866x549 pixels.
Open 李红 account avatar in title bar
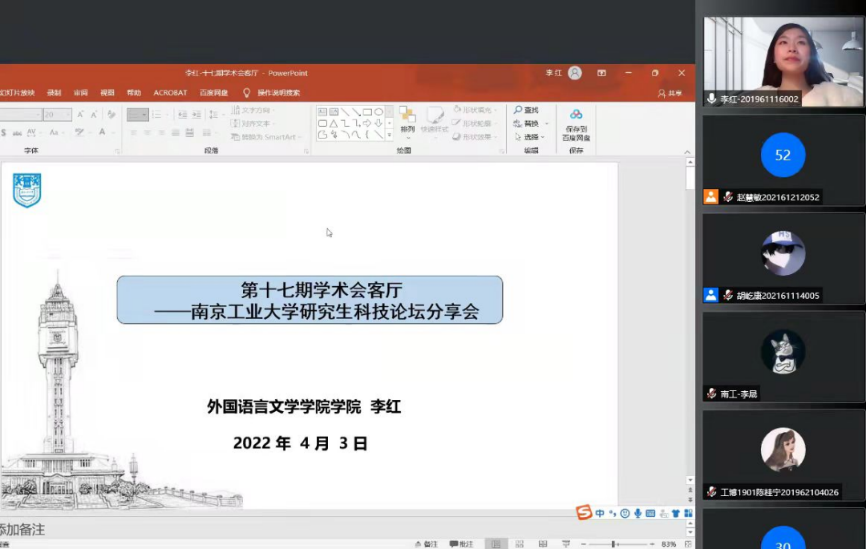(x=574, y=73)
